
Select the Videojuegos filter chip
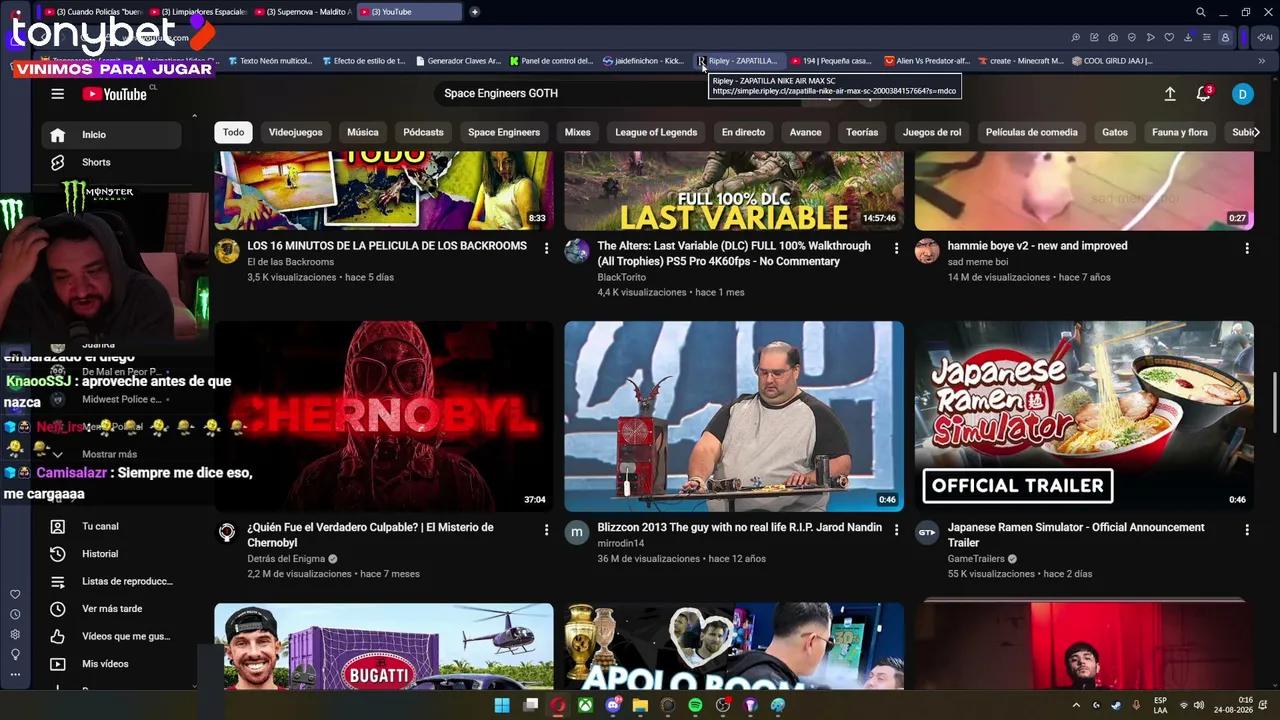click(x=295, y=132)
